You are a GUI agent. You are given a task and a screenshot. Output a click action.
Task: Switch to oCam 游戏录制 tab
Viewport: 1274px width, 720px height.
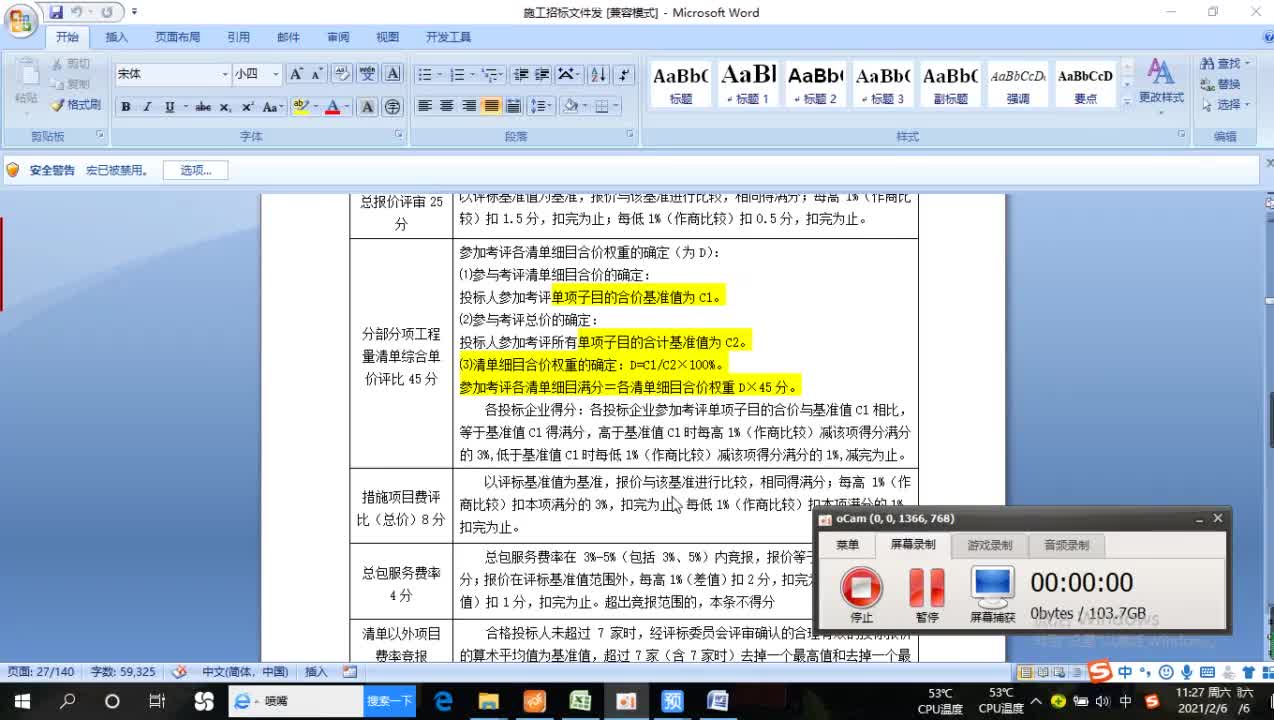[989, 545]
